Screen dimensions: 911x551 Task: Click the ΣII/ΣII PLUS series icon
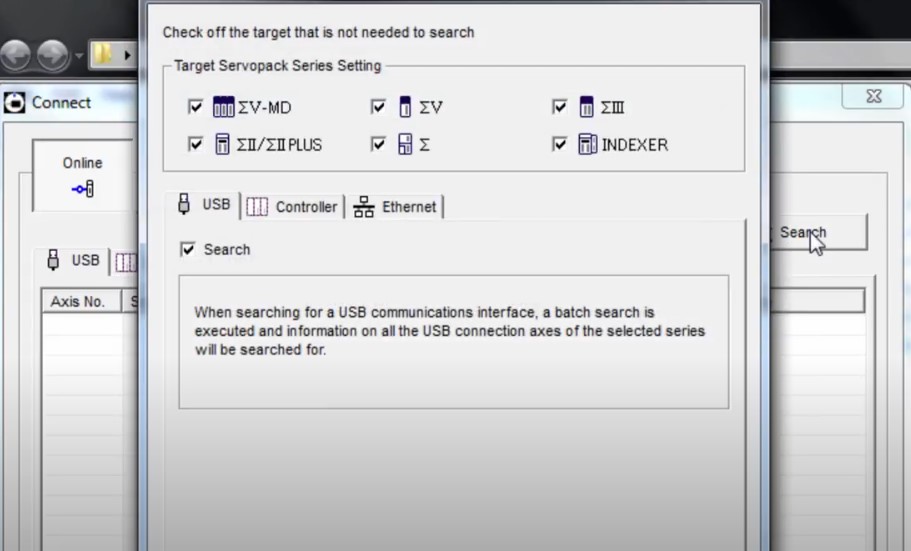pos(223,144)
